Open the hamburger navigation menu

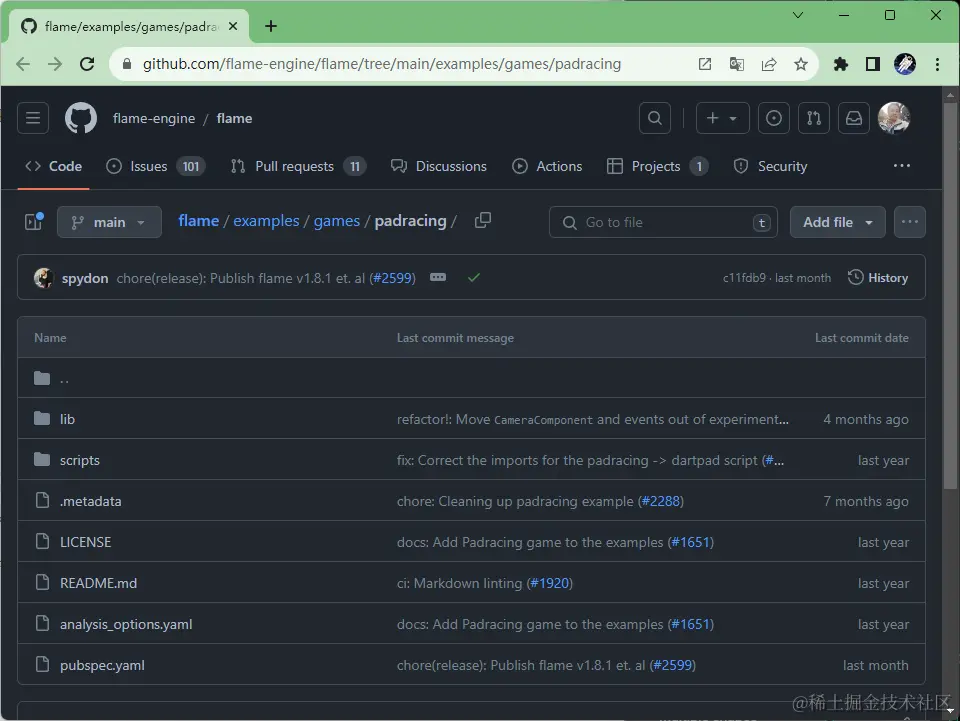click(33, 118)
